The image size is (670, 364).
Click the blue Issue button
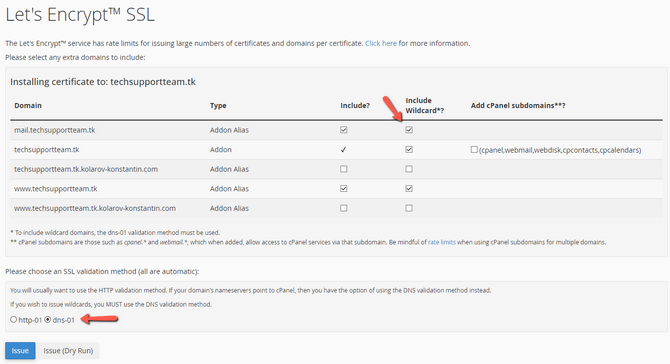(20, 351)
